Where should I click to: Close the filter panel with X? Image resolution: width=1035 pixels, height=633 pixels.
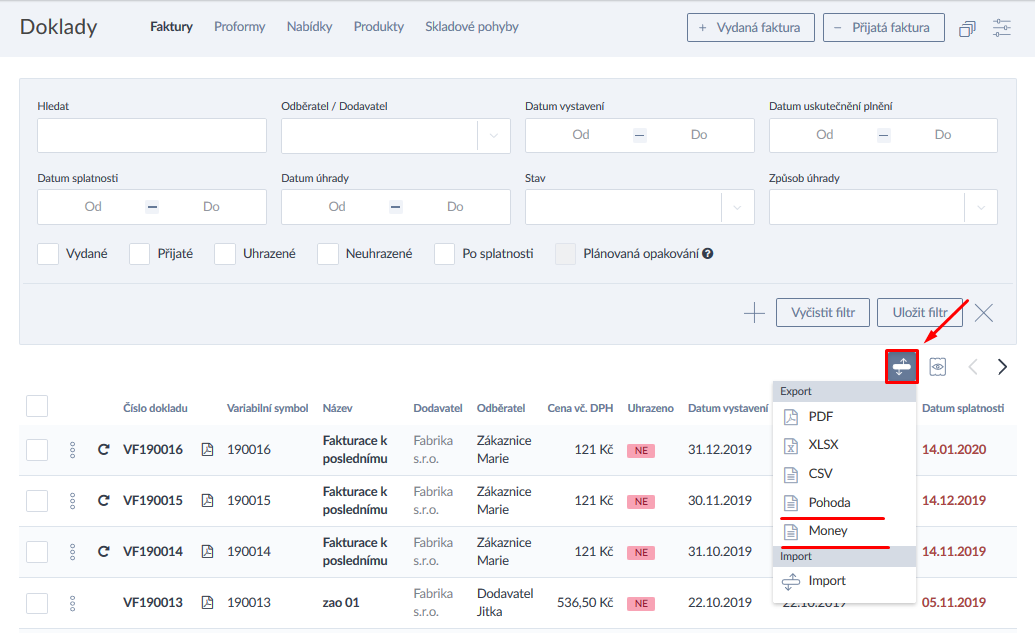coord(984,313)
